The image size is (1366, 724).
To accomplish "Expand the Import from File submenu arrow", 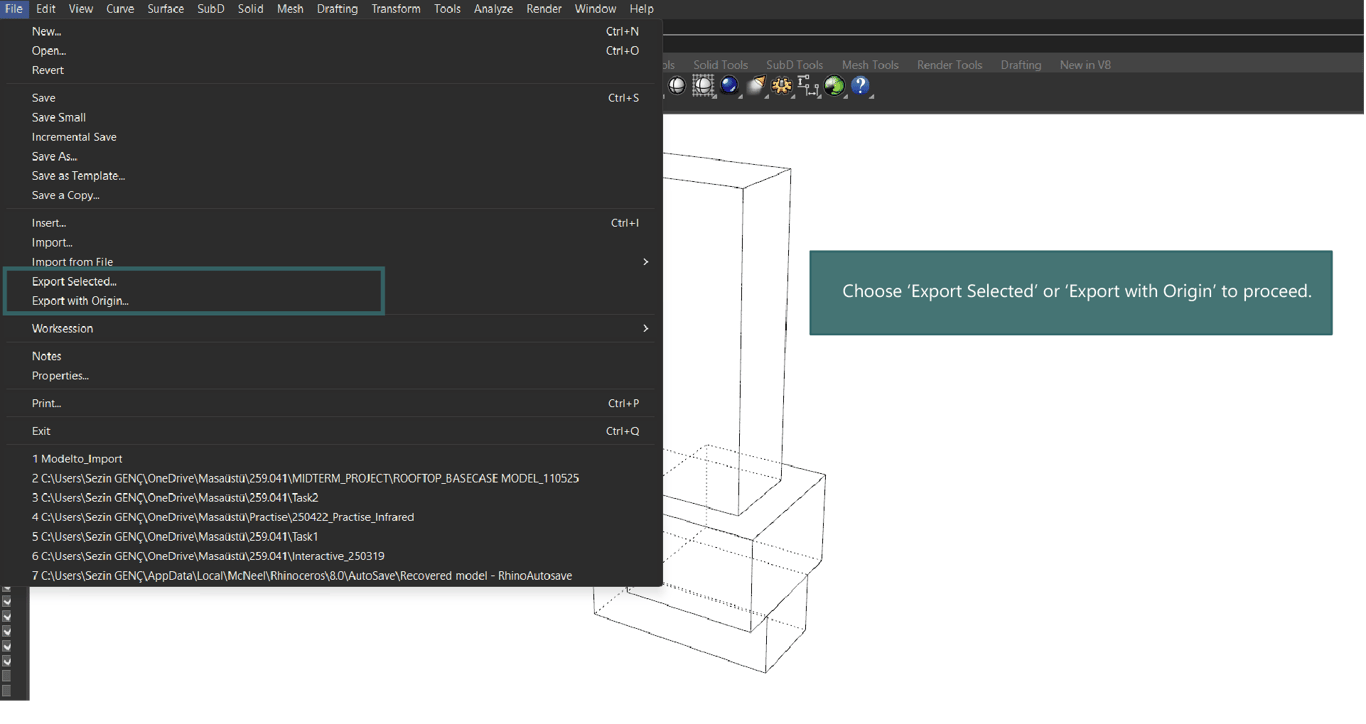I will pos(645,262).
